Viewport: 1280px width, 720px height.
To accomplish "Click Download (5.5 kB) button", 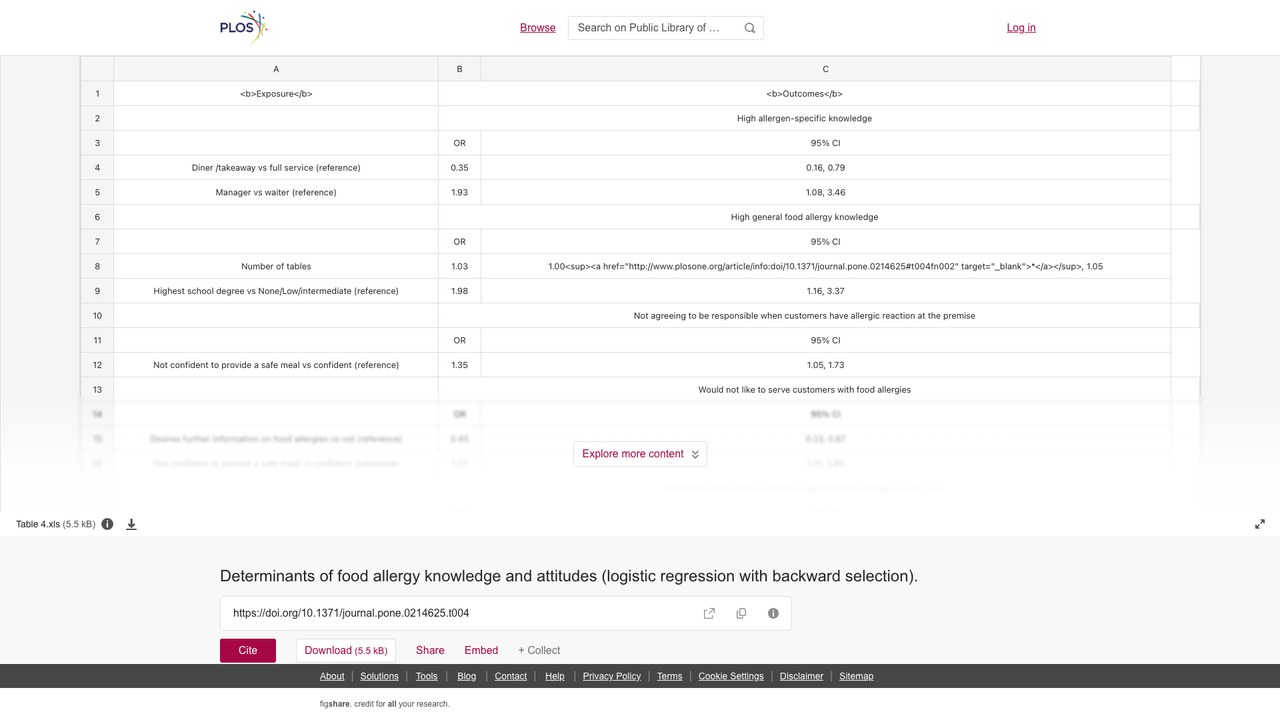I will pyautogui.click(x=346, y=650).
